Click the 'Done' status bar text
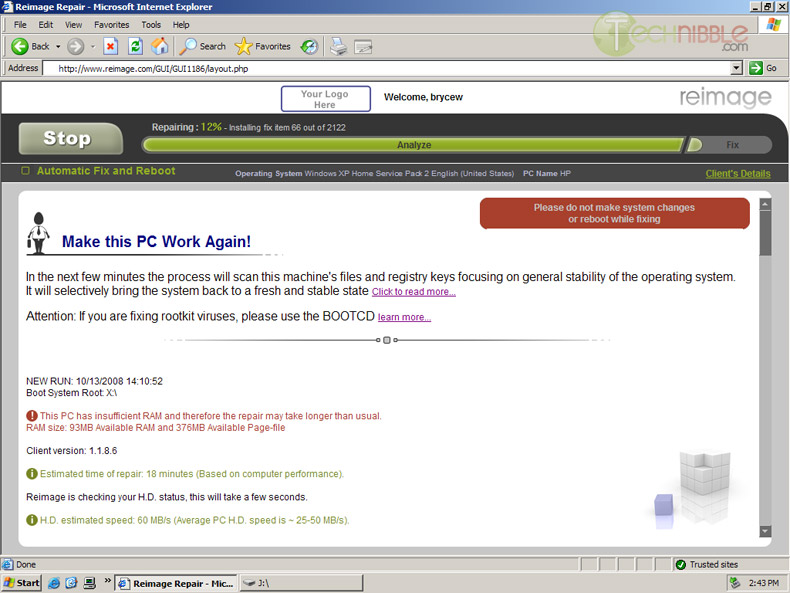Screen dimensions: 790x593 (x=26, y=565)
